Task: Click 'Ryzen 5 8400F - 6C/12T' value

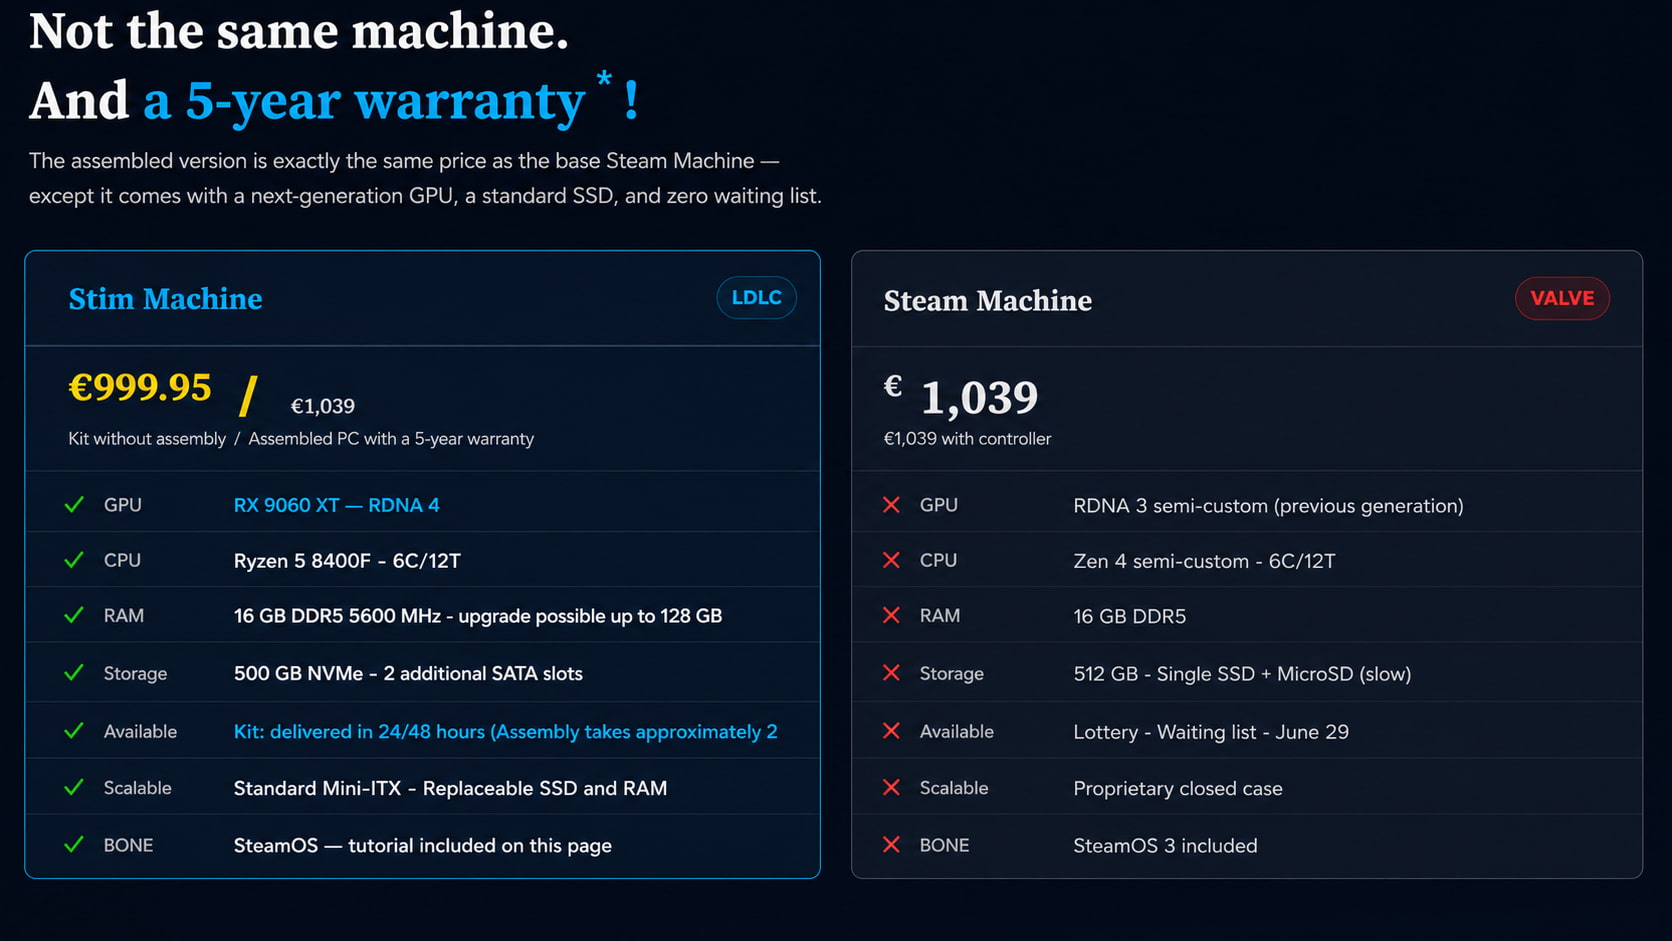Action: (347, 561)
